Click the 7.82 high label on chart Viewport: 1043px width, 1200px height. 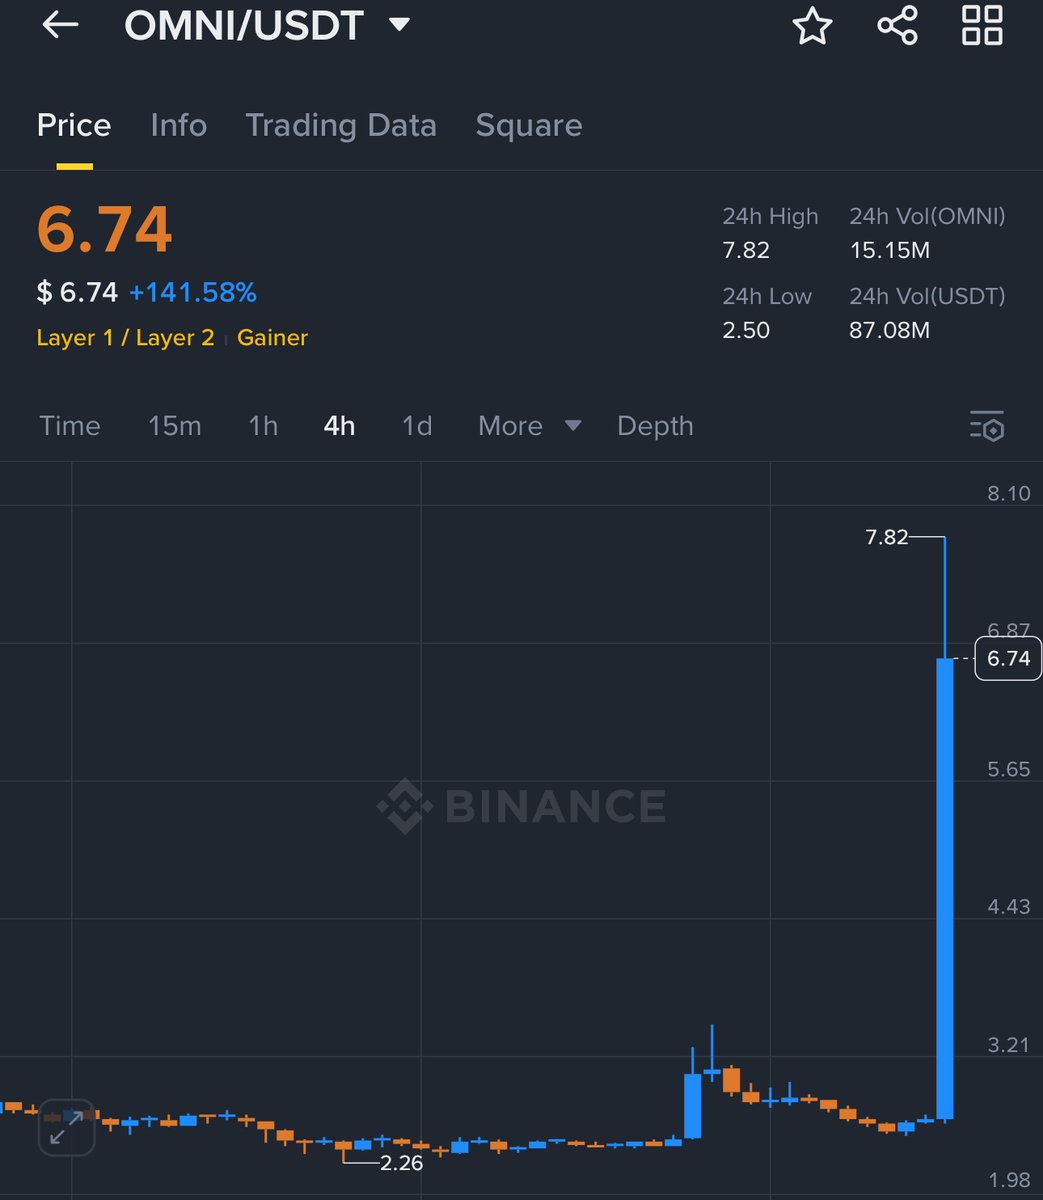[x=887, y=537]
